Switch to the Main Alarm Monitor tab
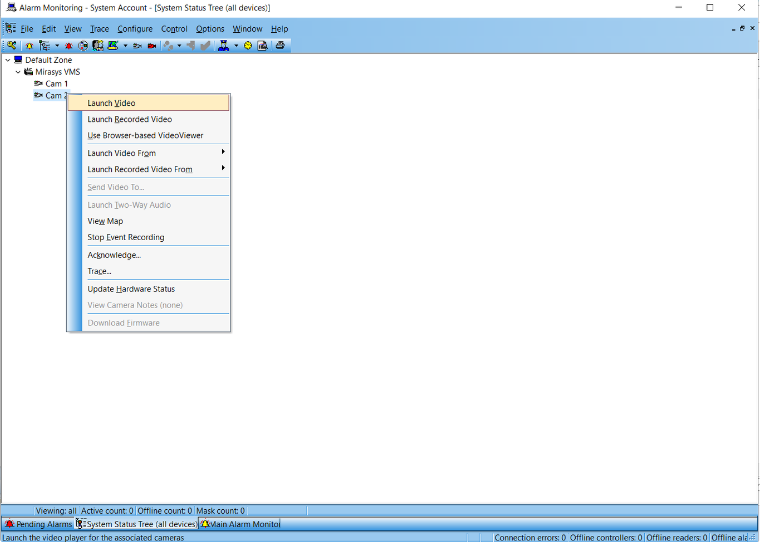 pos(240,524)
